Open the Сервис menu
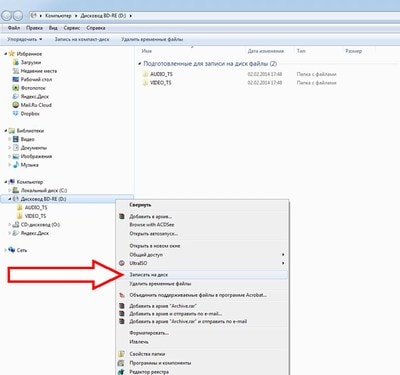400x375 pixels. 72,28
